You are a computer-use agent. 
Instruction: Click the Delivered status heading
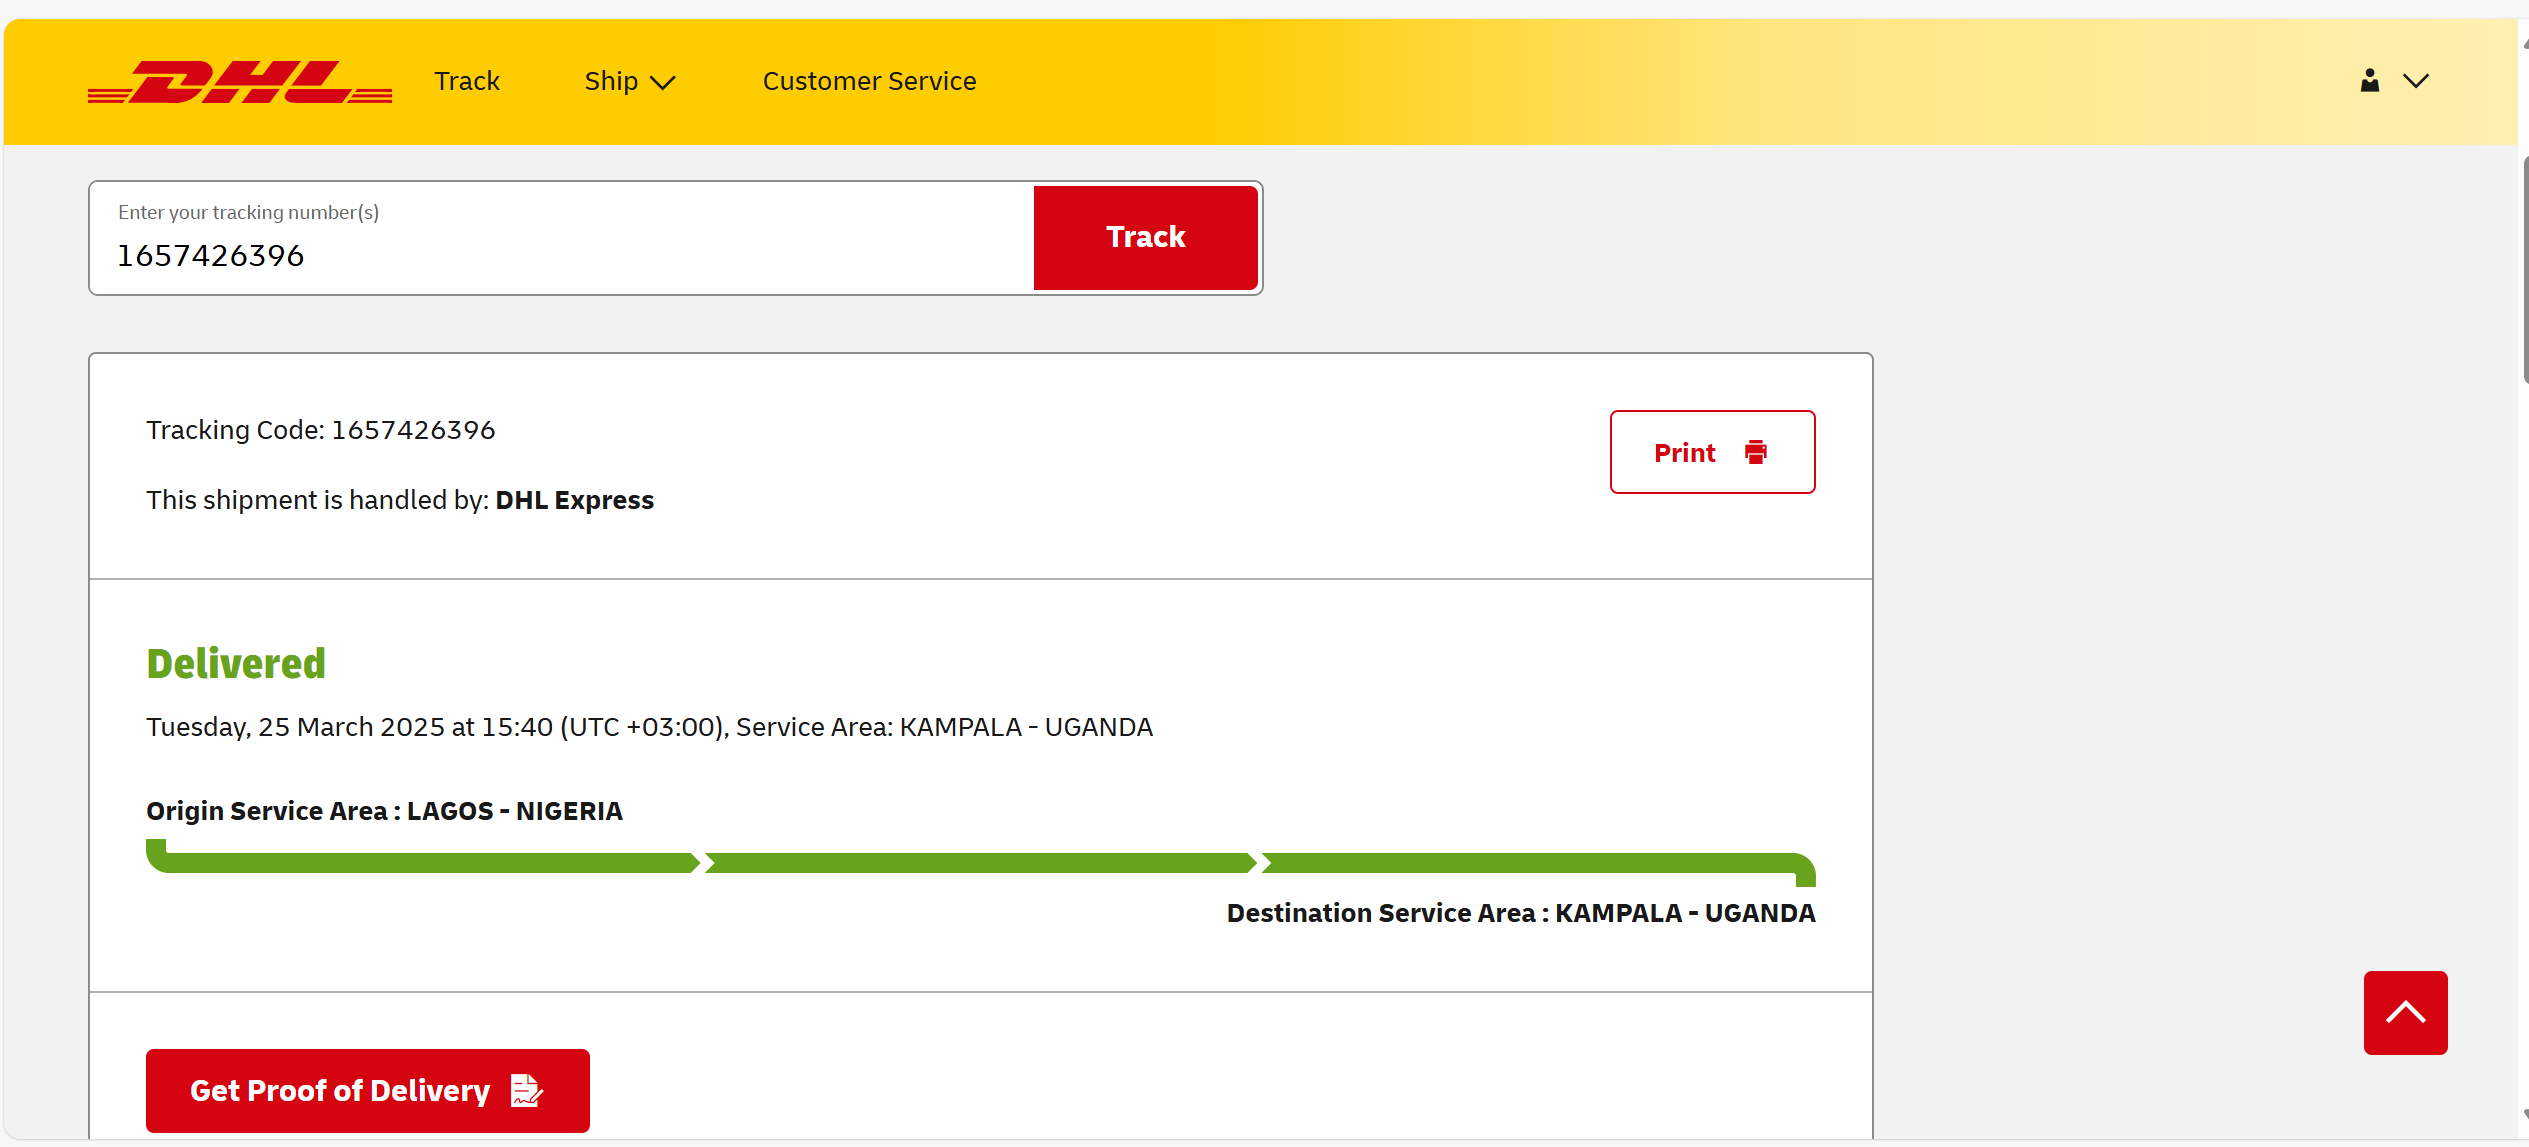(x=236, y=664)
